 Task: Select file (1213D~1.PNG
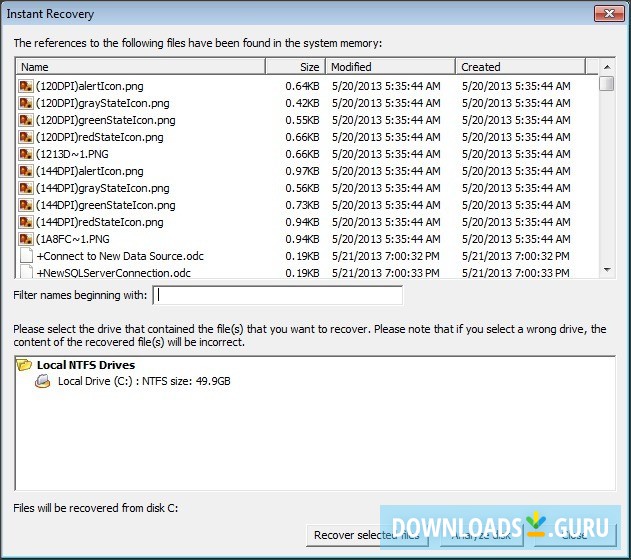[x=72, y=154]
